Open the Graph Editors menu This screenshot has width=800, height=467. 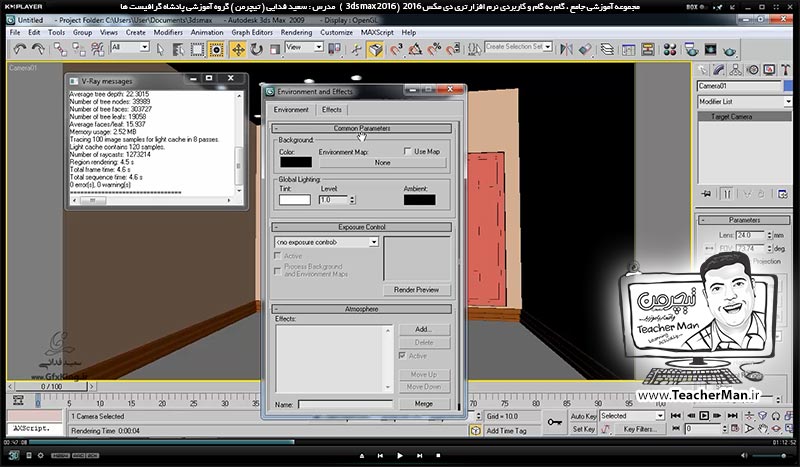(252, 32)
